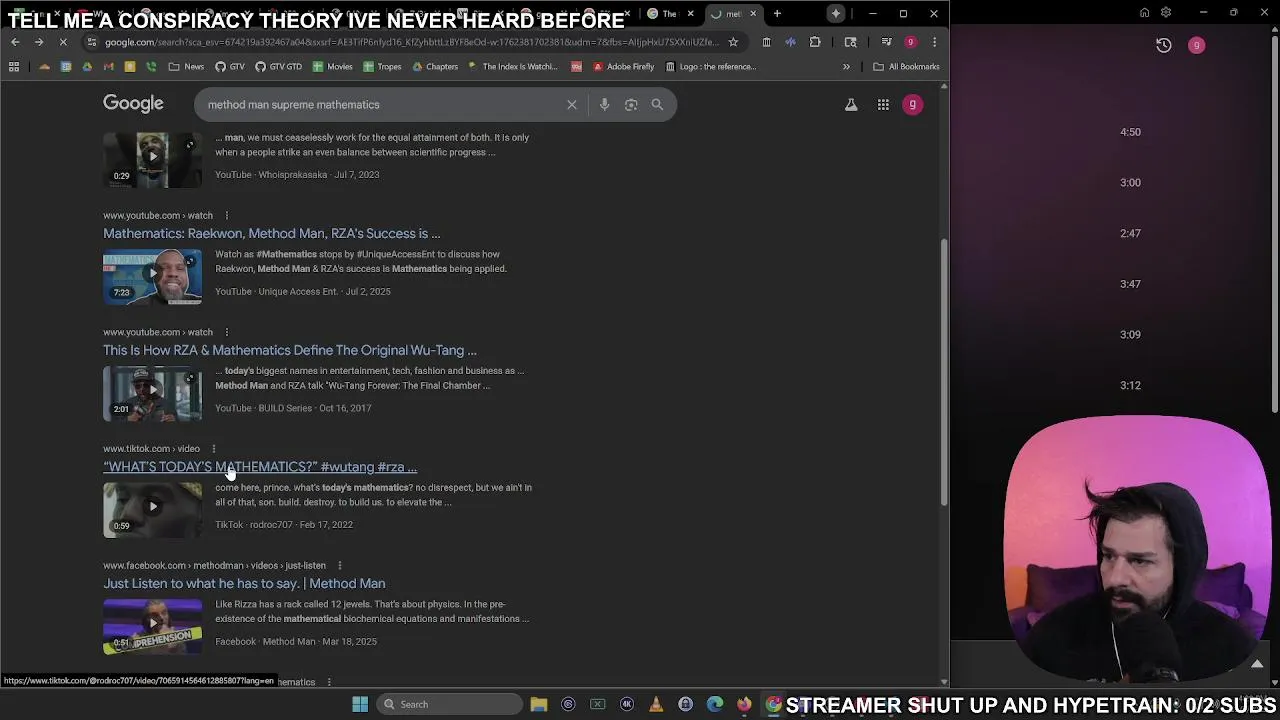Open Chrome three-dot menu
Screen dimensions: 1280x720
[x=934, y=42]
